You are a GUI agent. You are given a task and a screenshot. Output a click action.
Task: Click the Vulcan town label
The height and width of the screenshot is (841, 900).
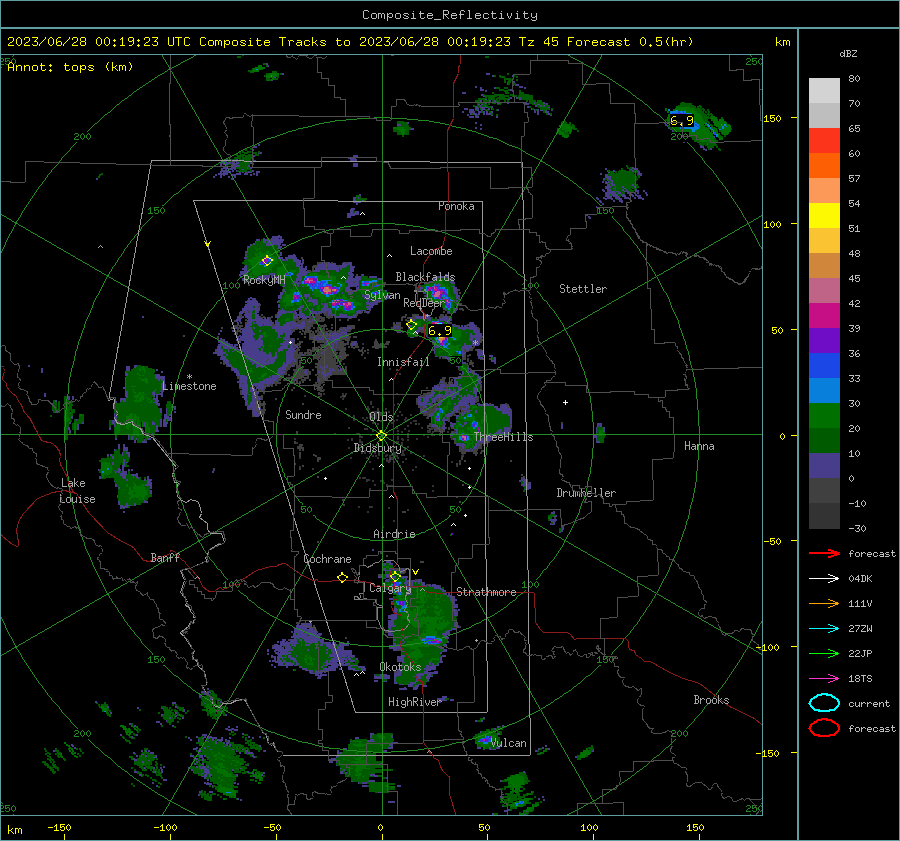tap(509, 743)
